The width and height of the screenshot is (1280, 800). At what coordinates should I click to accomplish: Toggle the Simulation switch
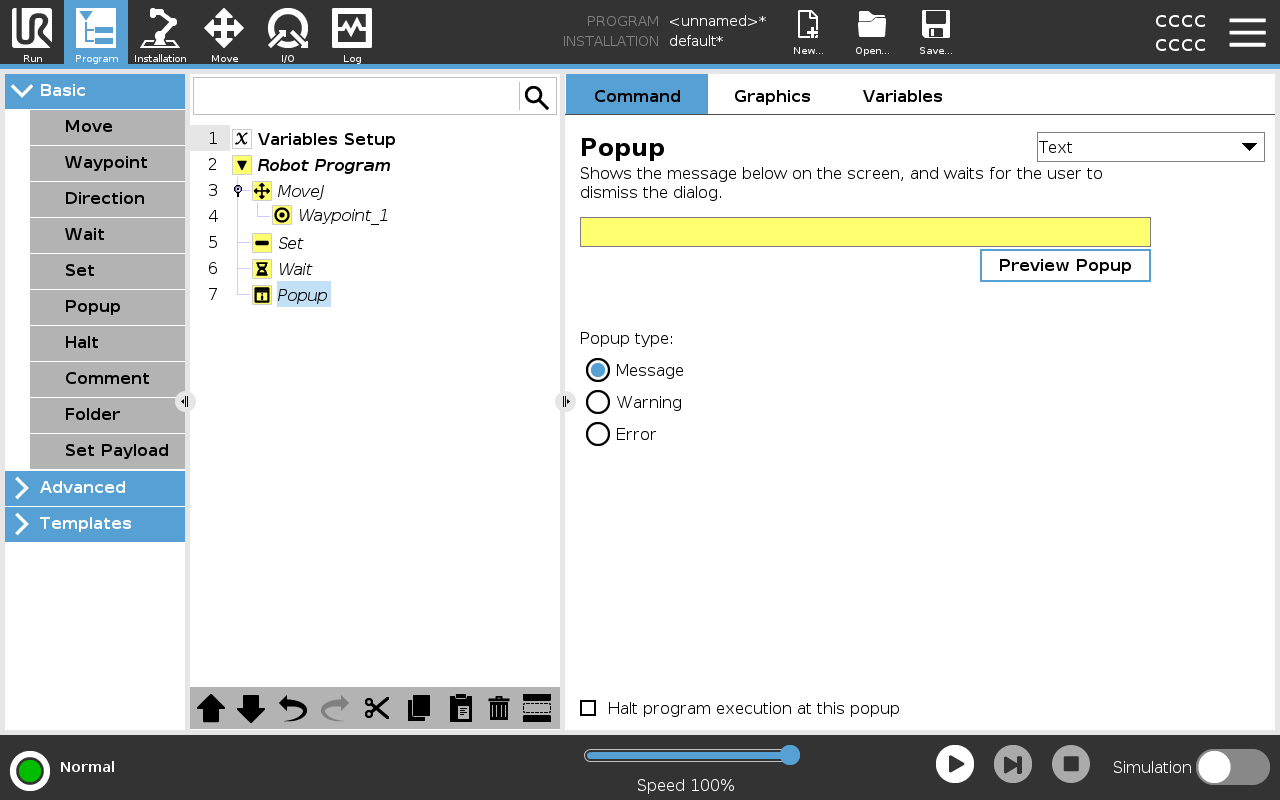coord(1232,767)
